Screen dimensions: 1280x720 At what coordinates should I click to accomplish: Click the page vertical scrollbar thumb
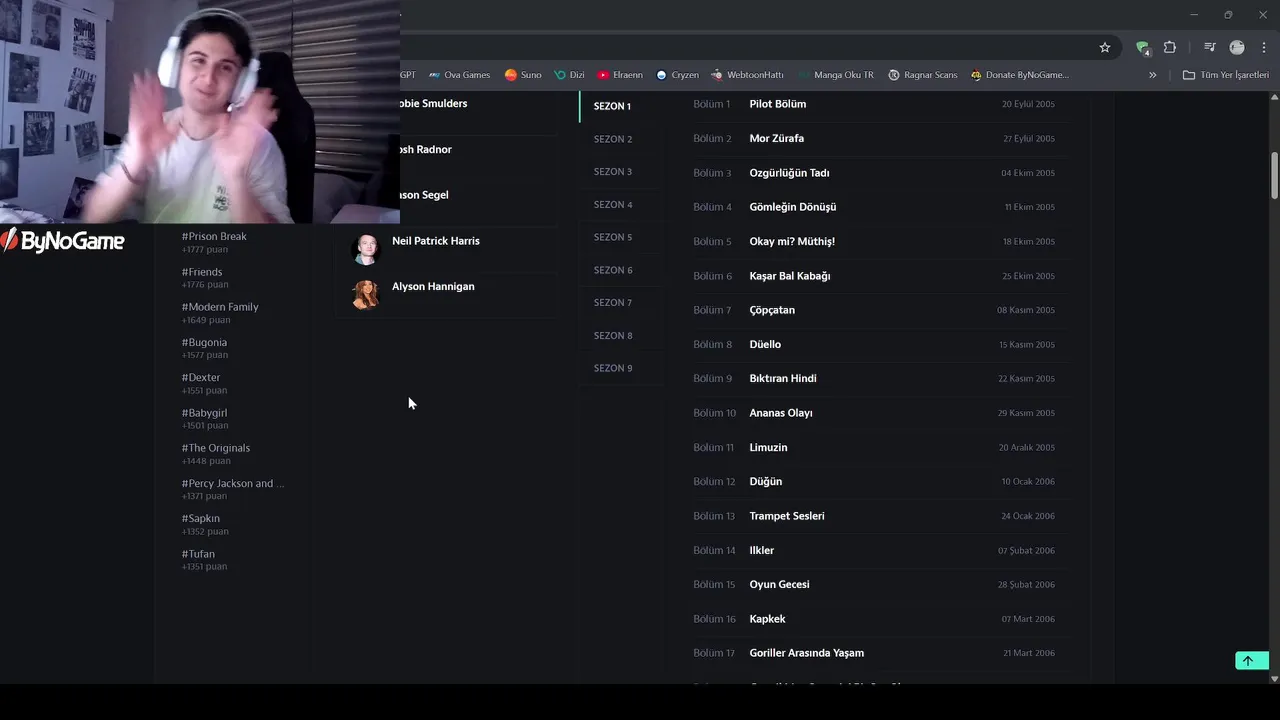coord(1274,175)
